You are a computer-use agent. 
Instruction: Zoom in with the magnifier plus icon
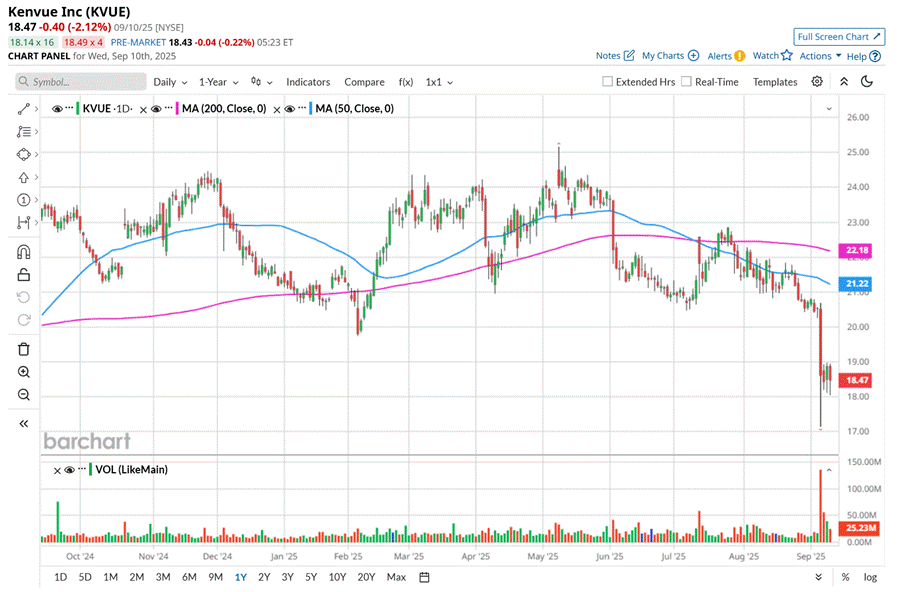[24, 372]
